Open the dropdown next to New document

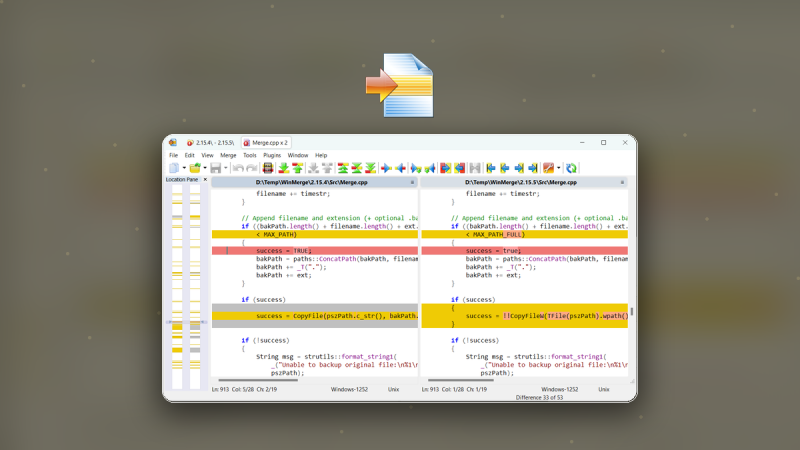184,168
